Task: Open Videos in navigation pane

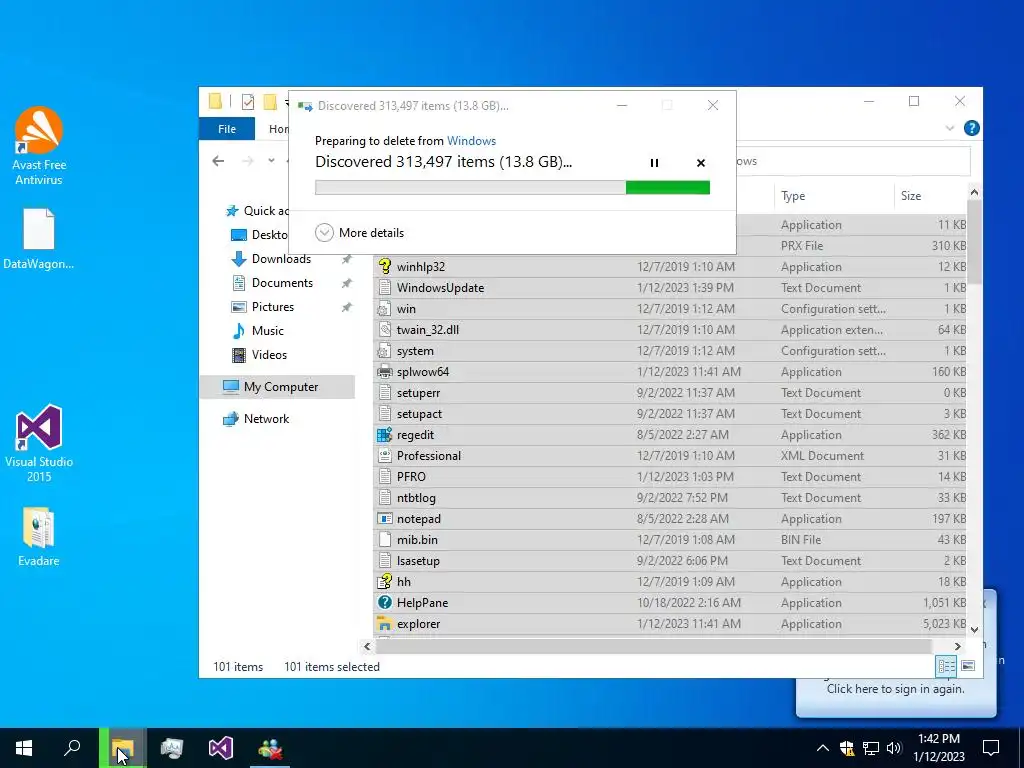Action: [269, 355]
